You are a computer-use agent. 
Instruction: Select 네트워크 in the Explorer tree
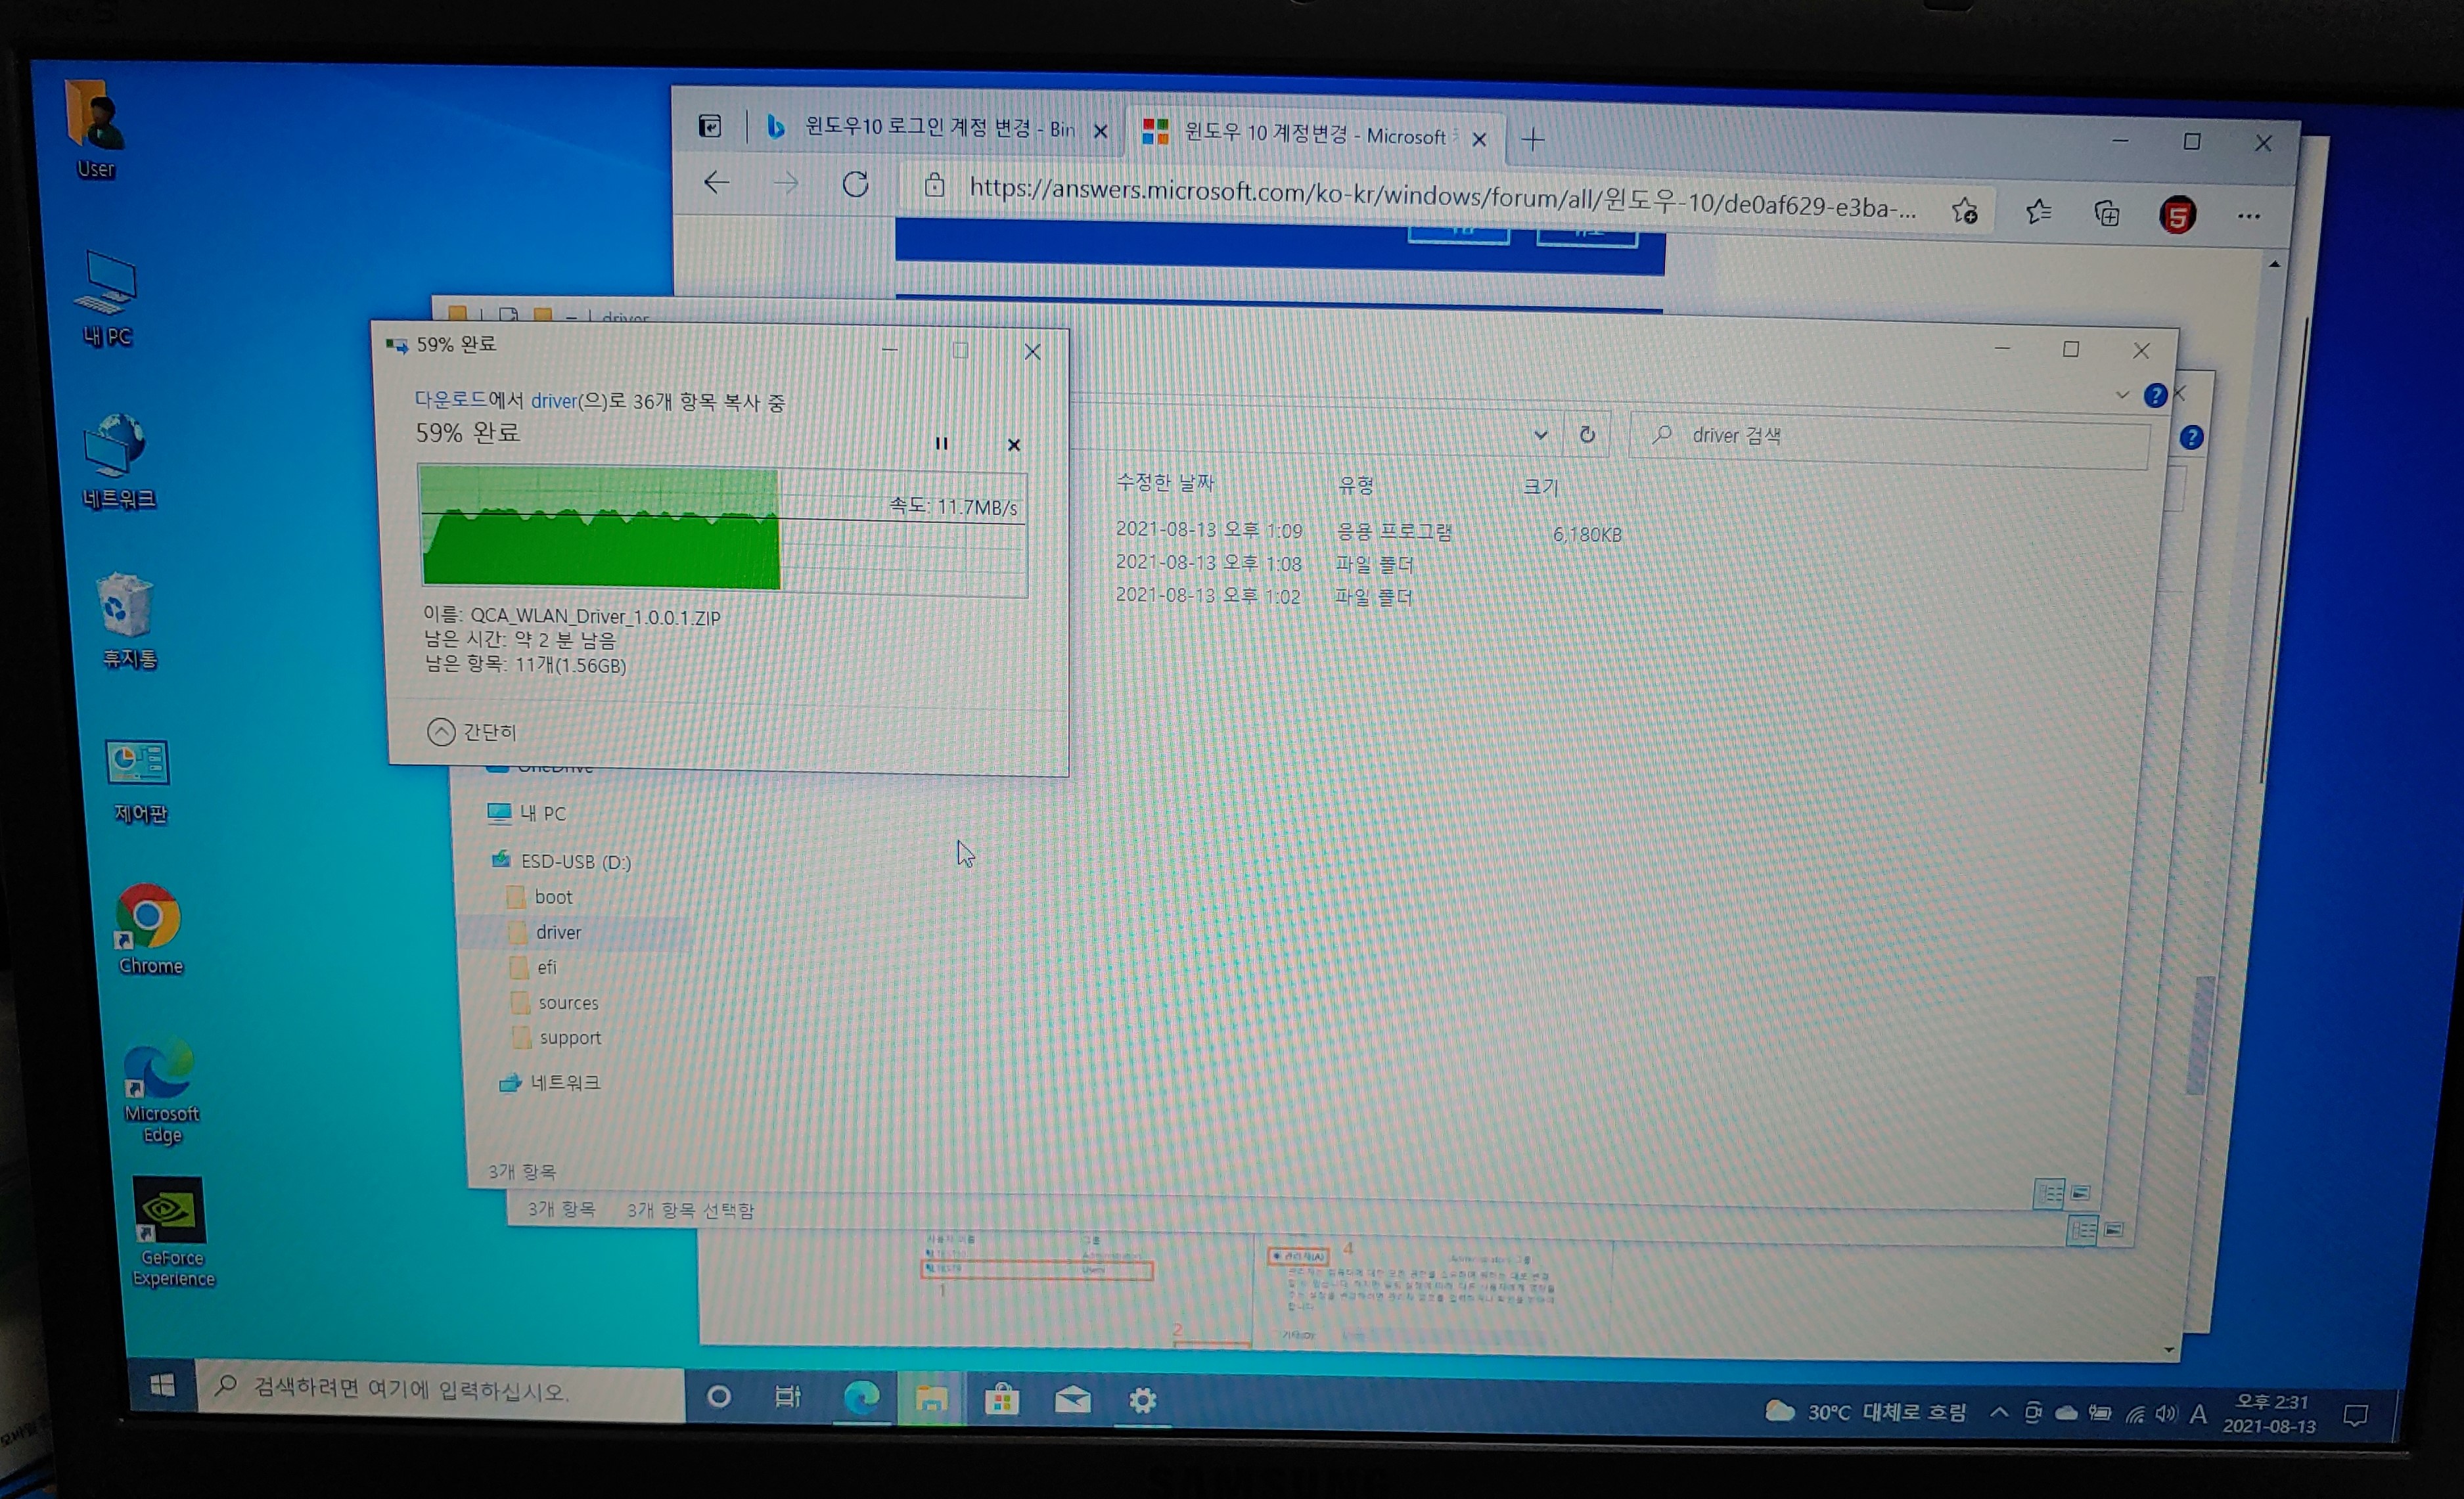(550, 1082)
